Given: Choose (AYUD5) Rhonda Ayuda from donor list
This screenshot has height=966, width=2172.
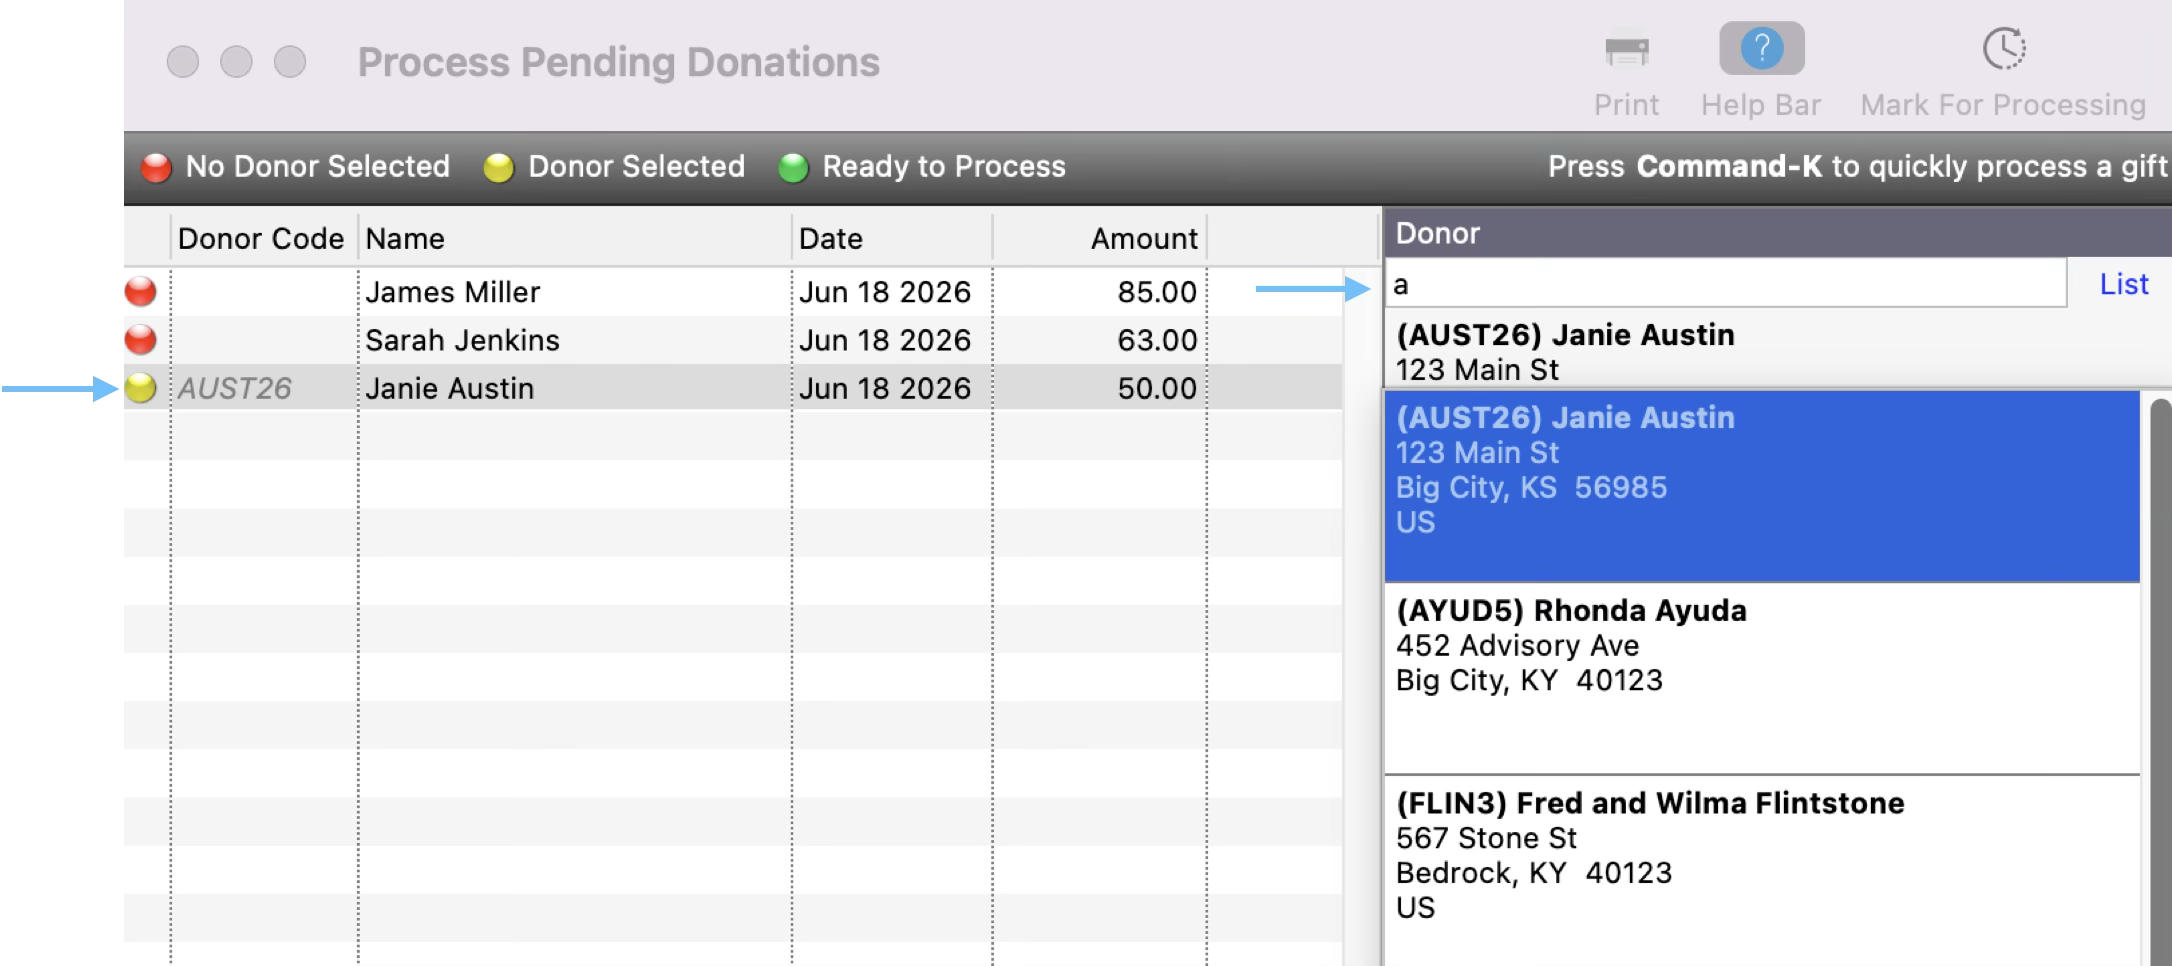Looking at the screenshot, I should click(x=1762, y=678).
